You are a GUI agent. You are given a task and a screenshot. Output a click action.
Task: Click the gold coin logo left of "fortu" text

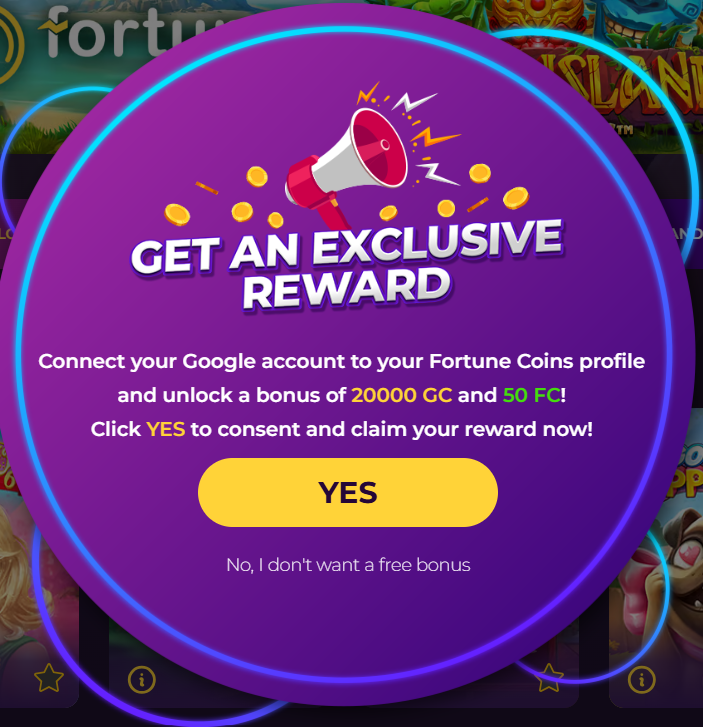click(x=10, y=43)
